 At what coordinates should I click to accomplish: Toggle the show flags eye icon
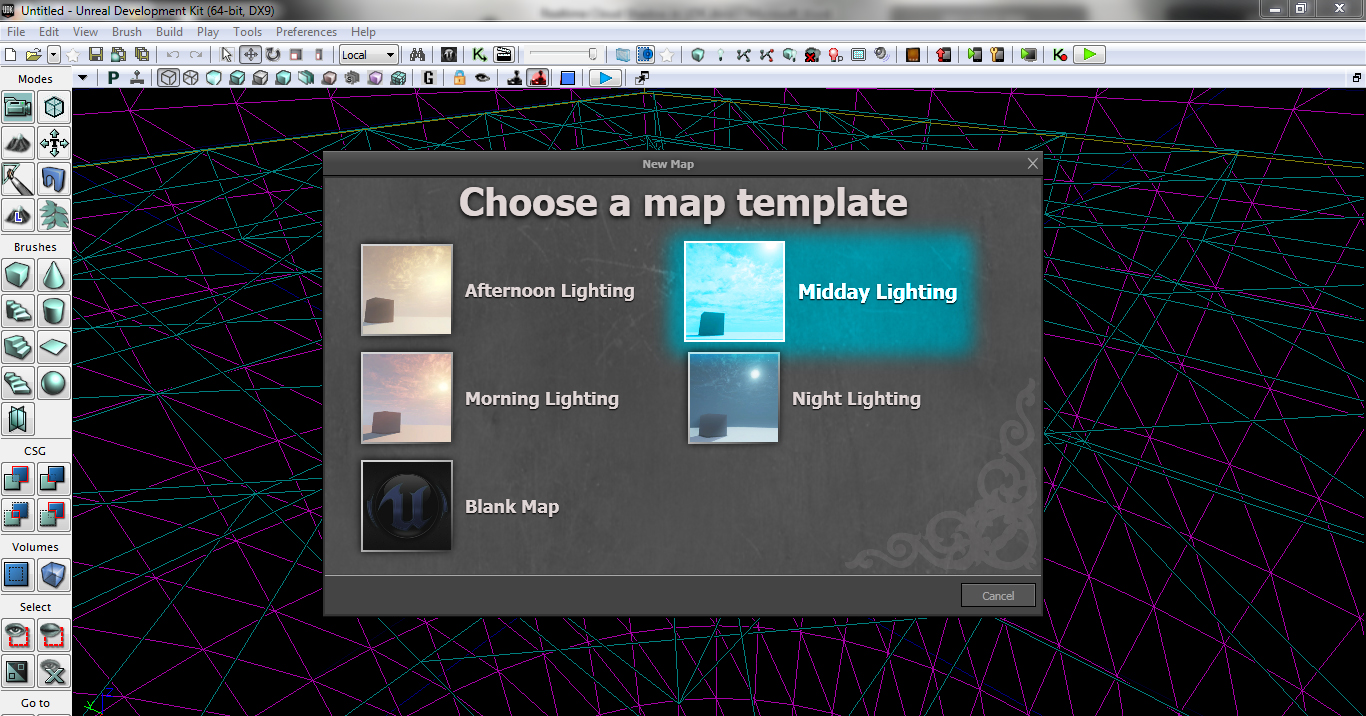482,78
